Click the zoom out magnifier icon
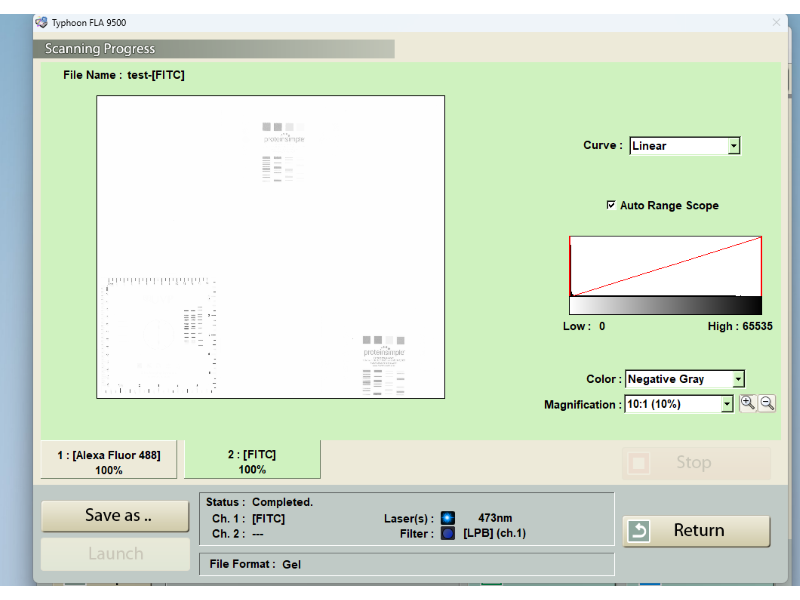Image resolution: width=800 pixels, height=600 pixels. click(x=767, y=404)
